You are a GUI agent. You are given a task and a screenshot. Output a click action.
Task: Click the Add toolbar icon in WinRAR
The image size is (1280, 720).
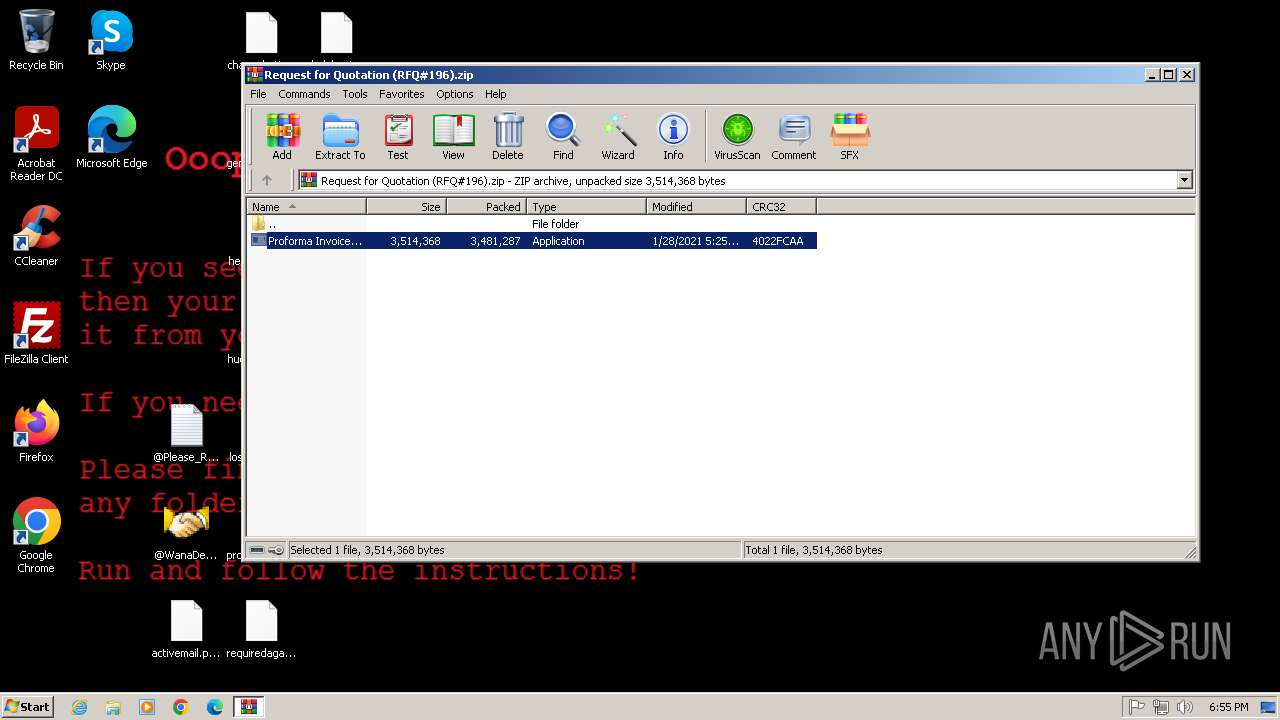pos(282,137)
